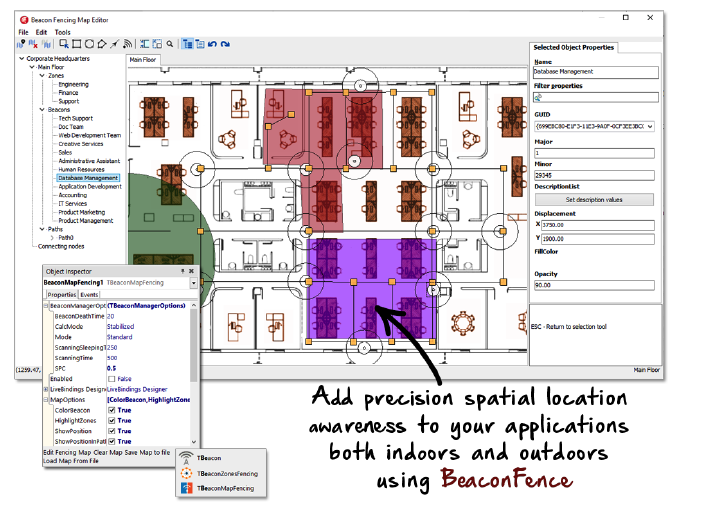Select Database Management beacon in tree
Image resolution: width=705 pixels, height=522 pixels.
coord(88,178)
